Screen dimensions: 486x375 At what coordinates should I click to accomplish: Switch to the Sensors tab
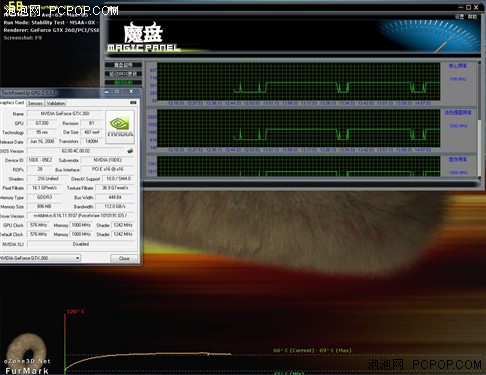[x=35, y=103]
